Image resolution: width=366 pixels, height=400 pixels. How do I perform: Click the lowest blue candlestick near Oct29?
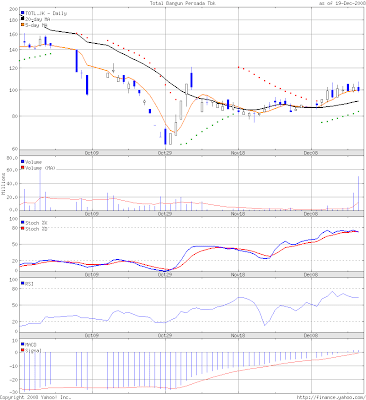point(165,137)
